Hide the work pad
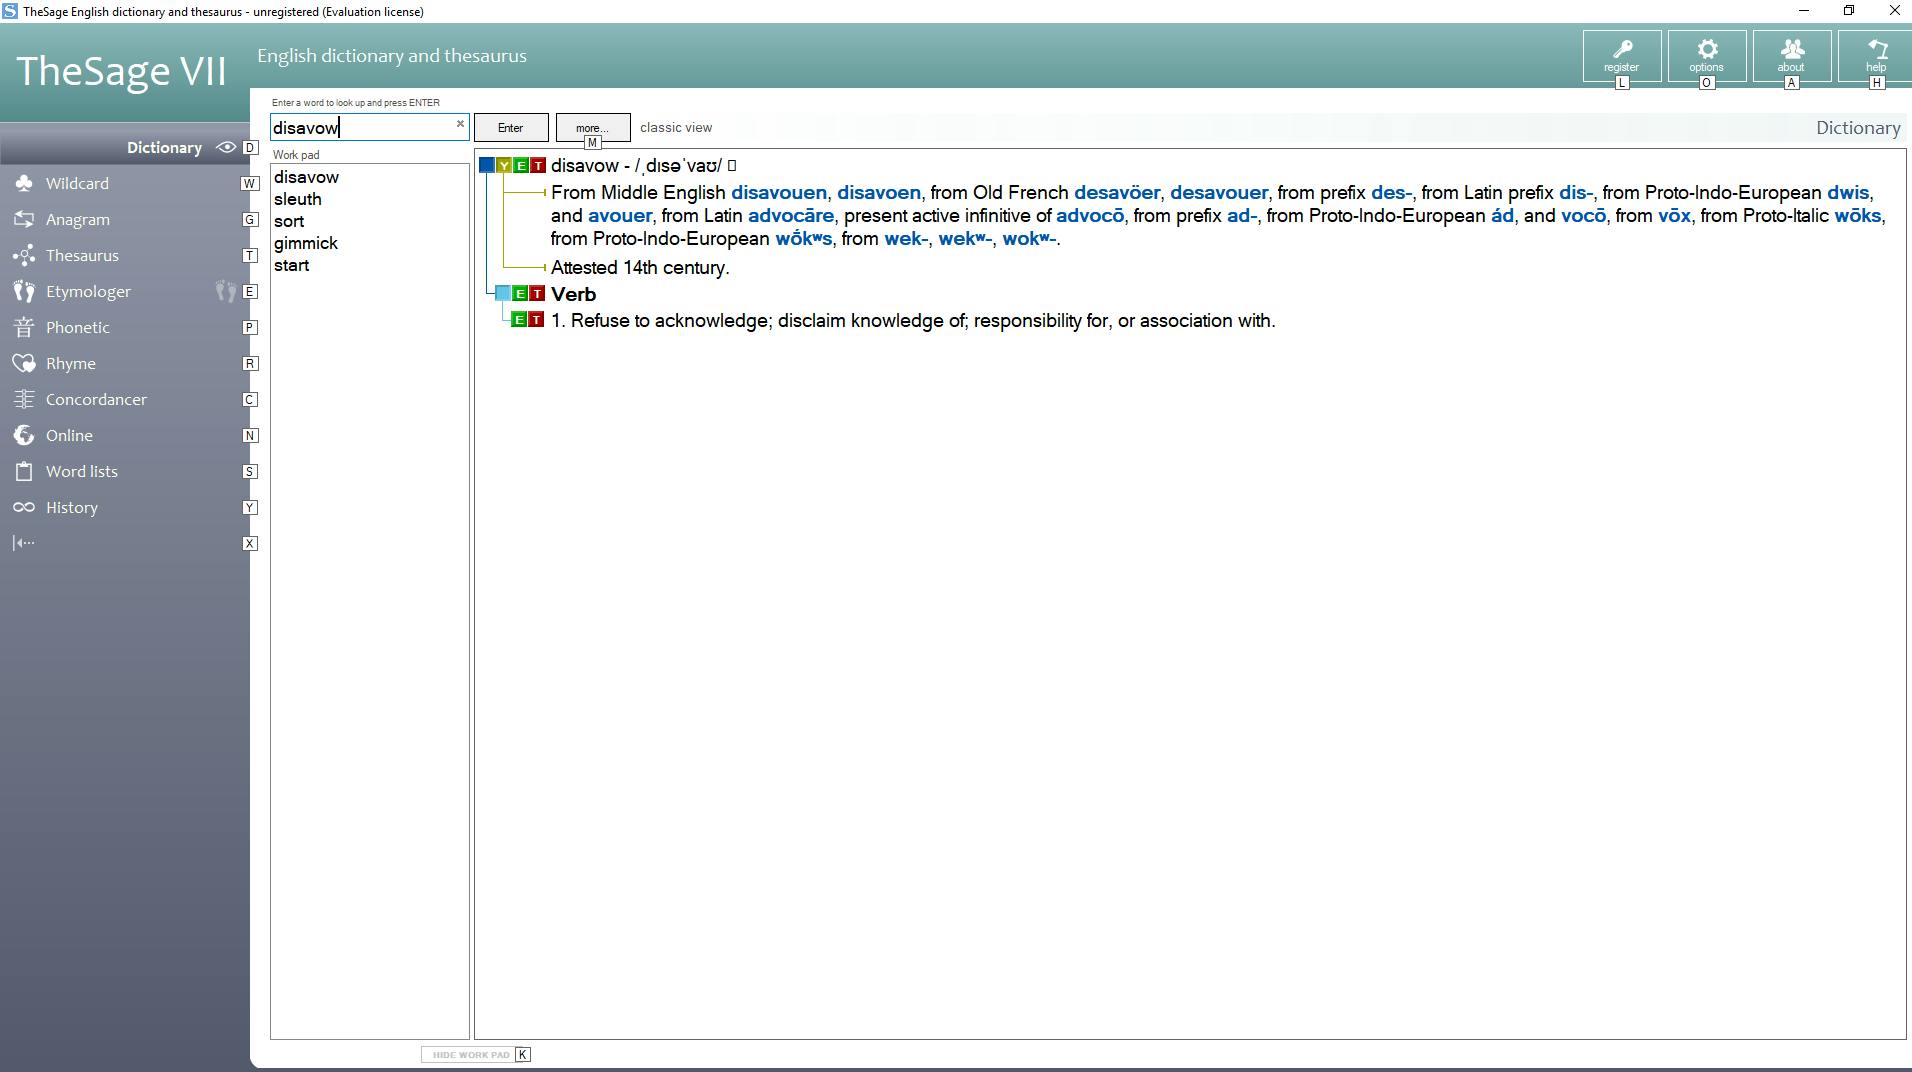 tap(471, 1055)
